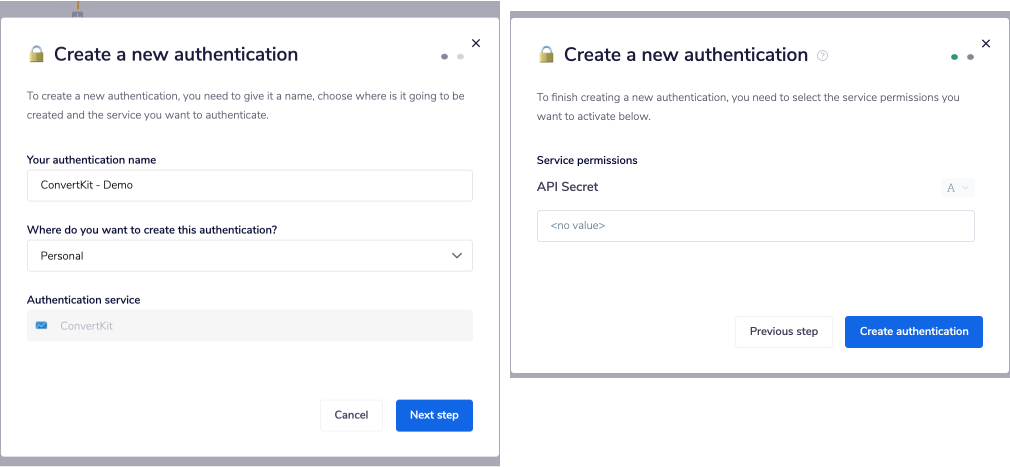Click the lock icon in the Service permissions dialog
Image resolution: width=1010 pixels, height=467 pixels.
546,55
